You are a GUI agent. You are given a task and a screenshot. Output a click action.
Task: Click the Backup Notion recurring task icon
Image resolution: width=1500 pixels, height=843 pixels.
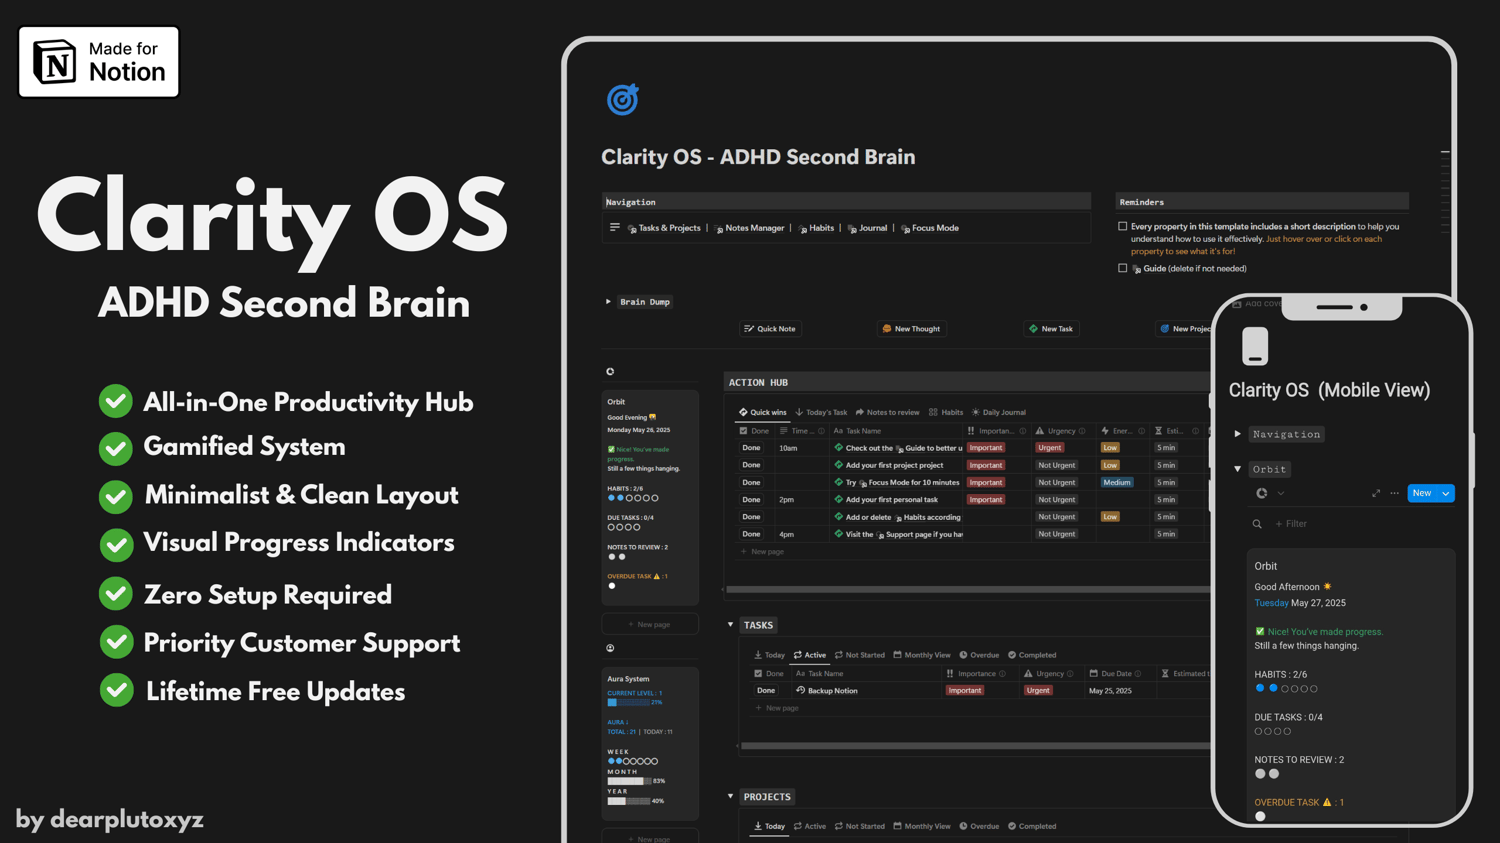800,690
